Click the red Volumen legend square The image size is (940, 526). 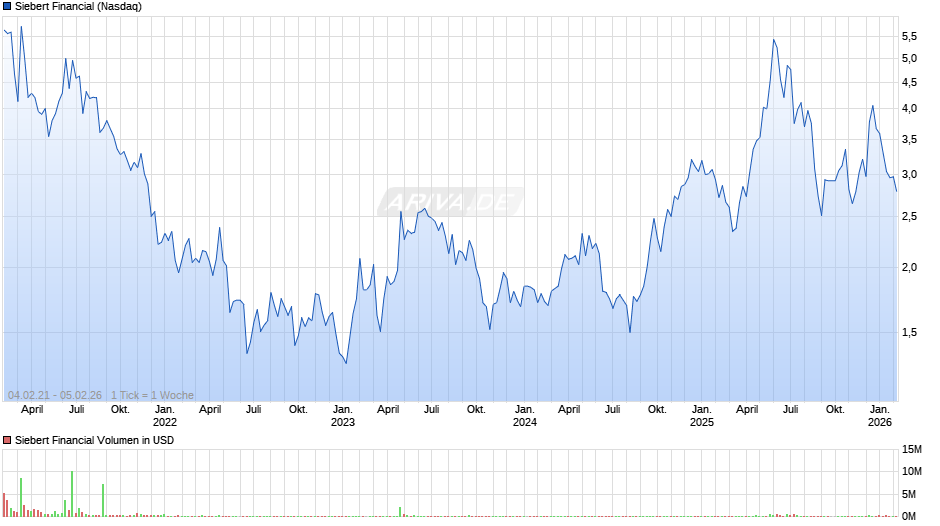point(7,440)
